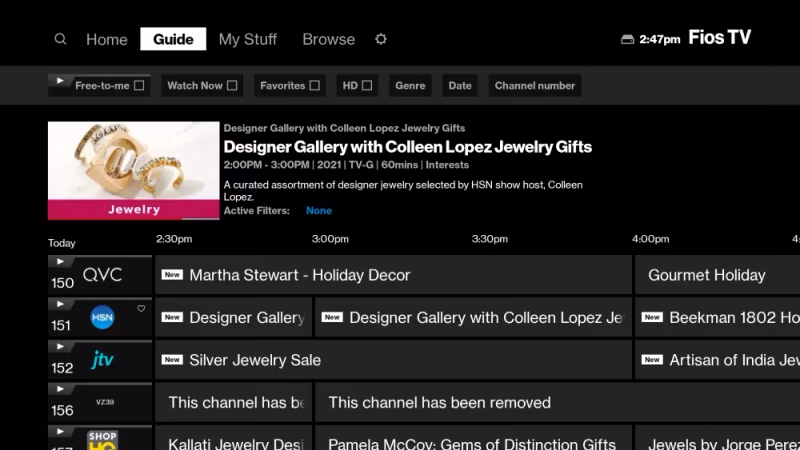The image size is (800, 450).
Task: Toggle the Watch Now filter checkbox
Action: [x=232, y=86]
